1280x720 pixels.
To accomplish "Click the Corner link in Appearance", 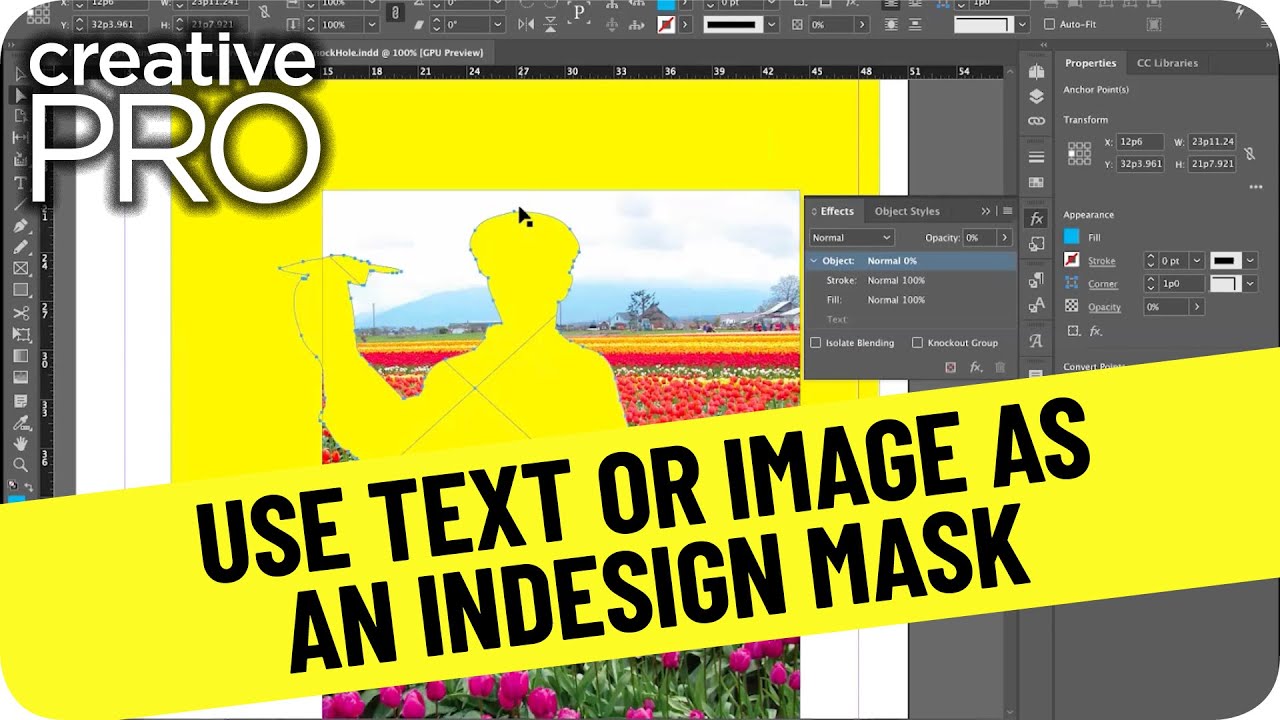I will pos(1102,284).
